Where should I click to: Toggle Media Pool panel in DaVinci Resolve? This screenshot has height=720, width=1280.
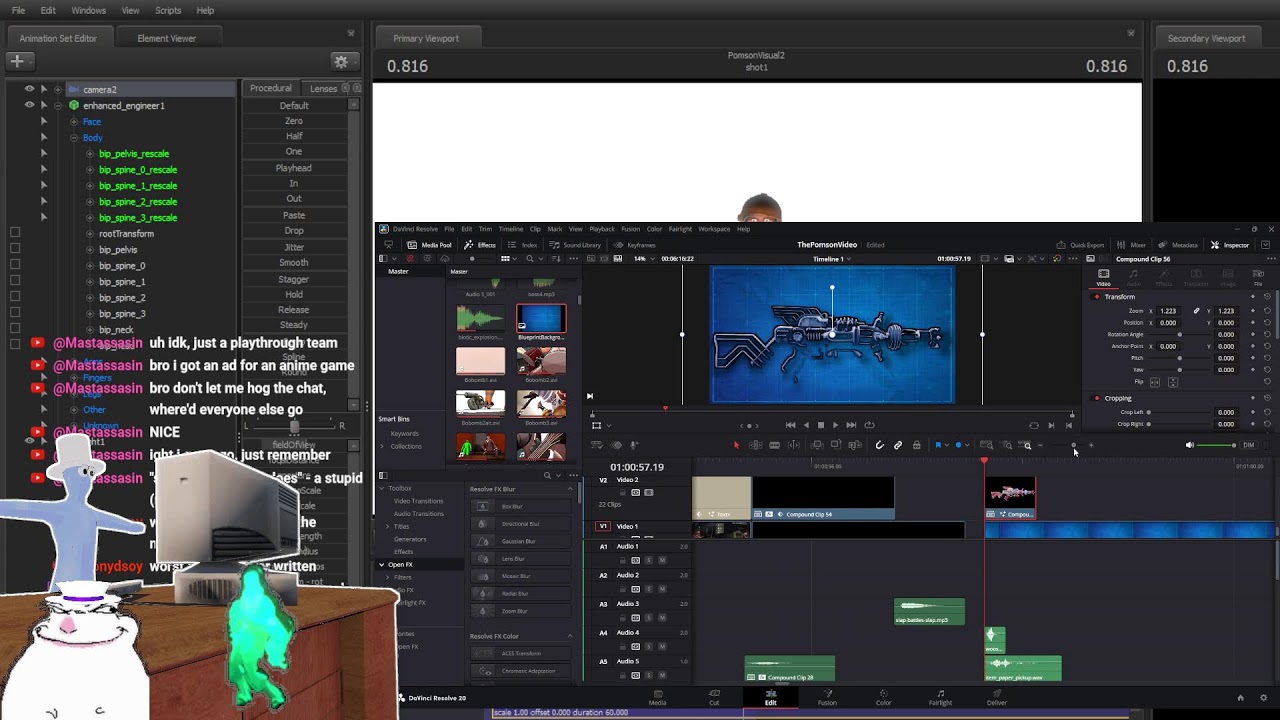pyautogui.click(x=430, y=245)
